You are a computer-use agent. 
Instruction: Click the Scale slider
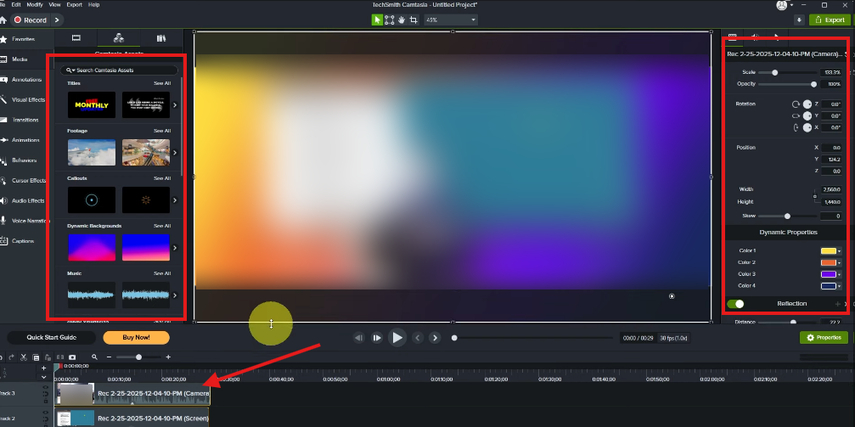point(788,73)
